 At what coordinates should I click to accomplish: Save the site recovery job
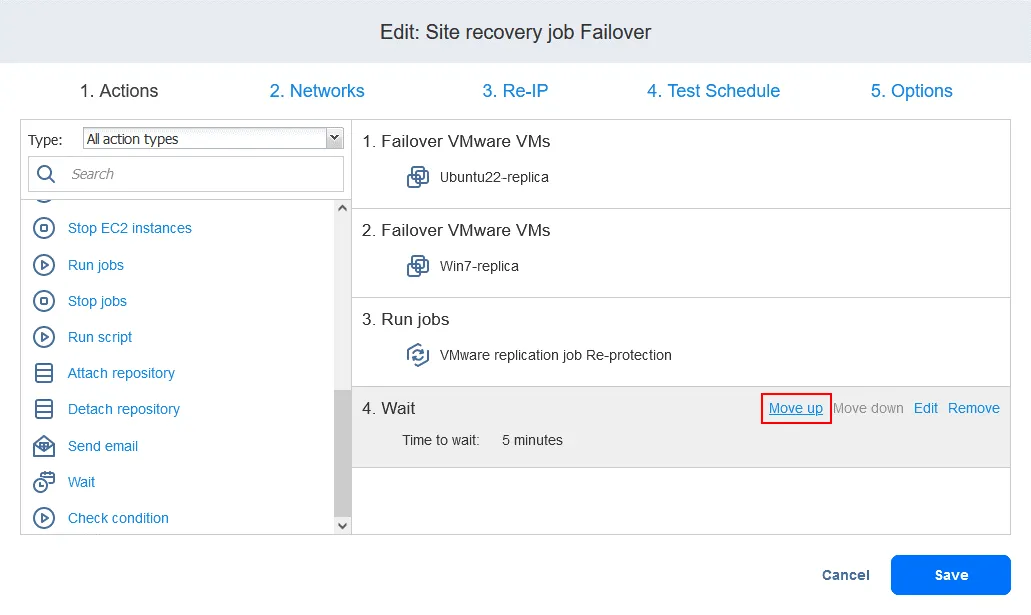click(950, 575)
